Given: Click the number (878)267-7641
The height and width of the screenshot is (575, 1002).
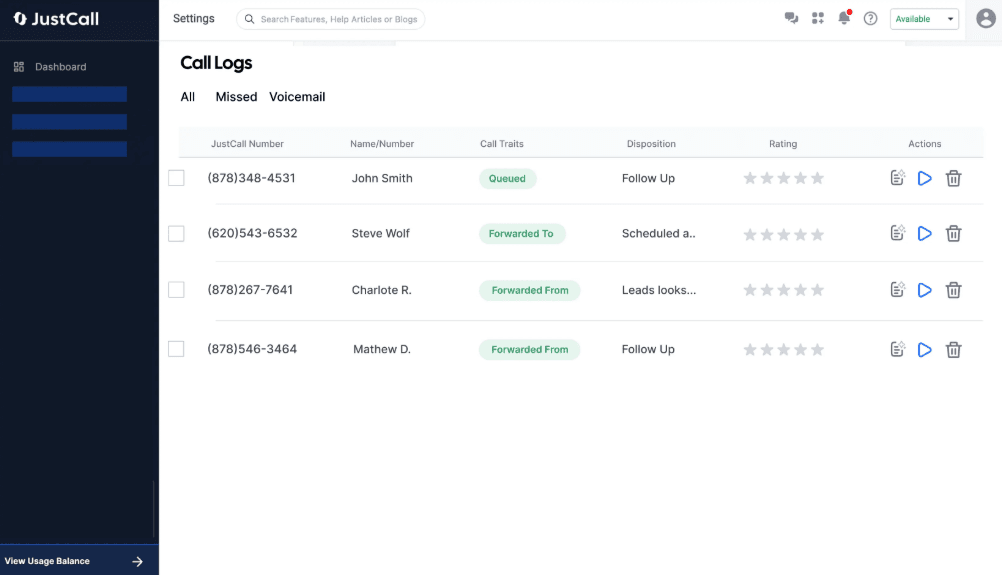Looking at the screenshot, I should point(250,290).
